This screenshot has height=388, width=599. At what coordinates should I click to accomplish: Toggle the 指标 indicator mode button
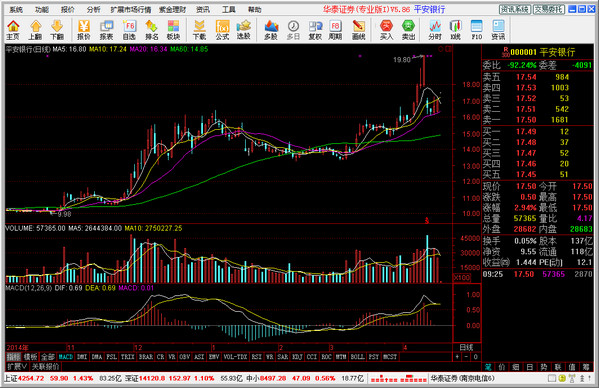click(13, 357)
